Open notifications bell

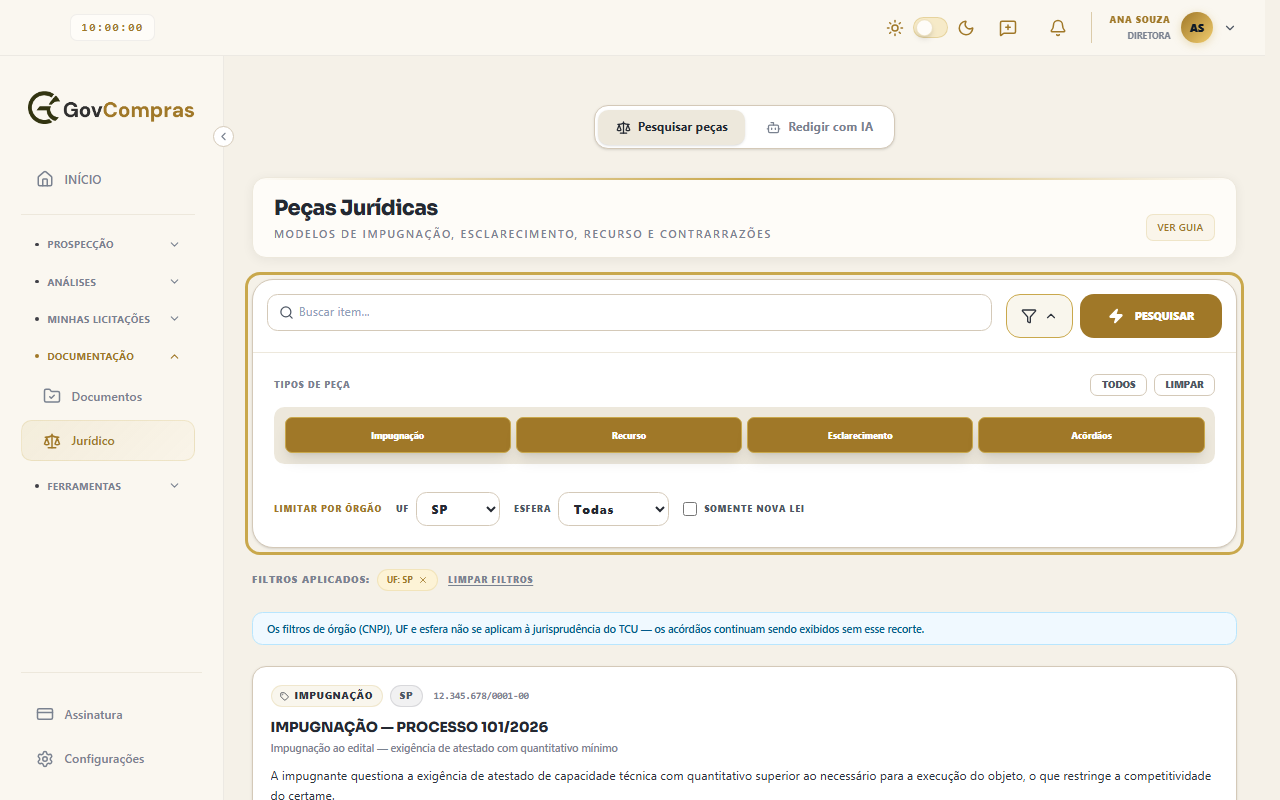click(1058, 28)
